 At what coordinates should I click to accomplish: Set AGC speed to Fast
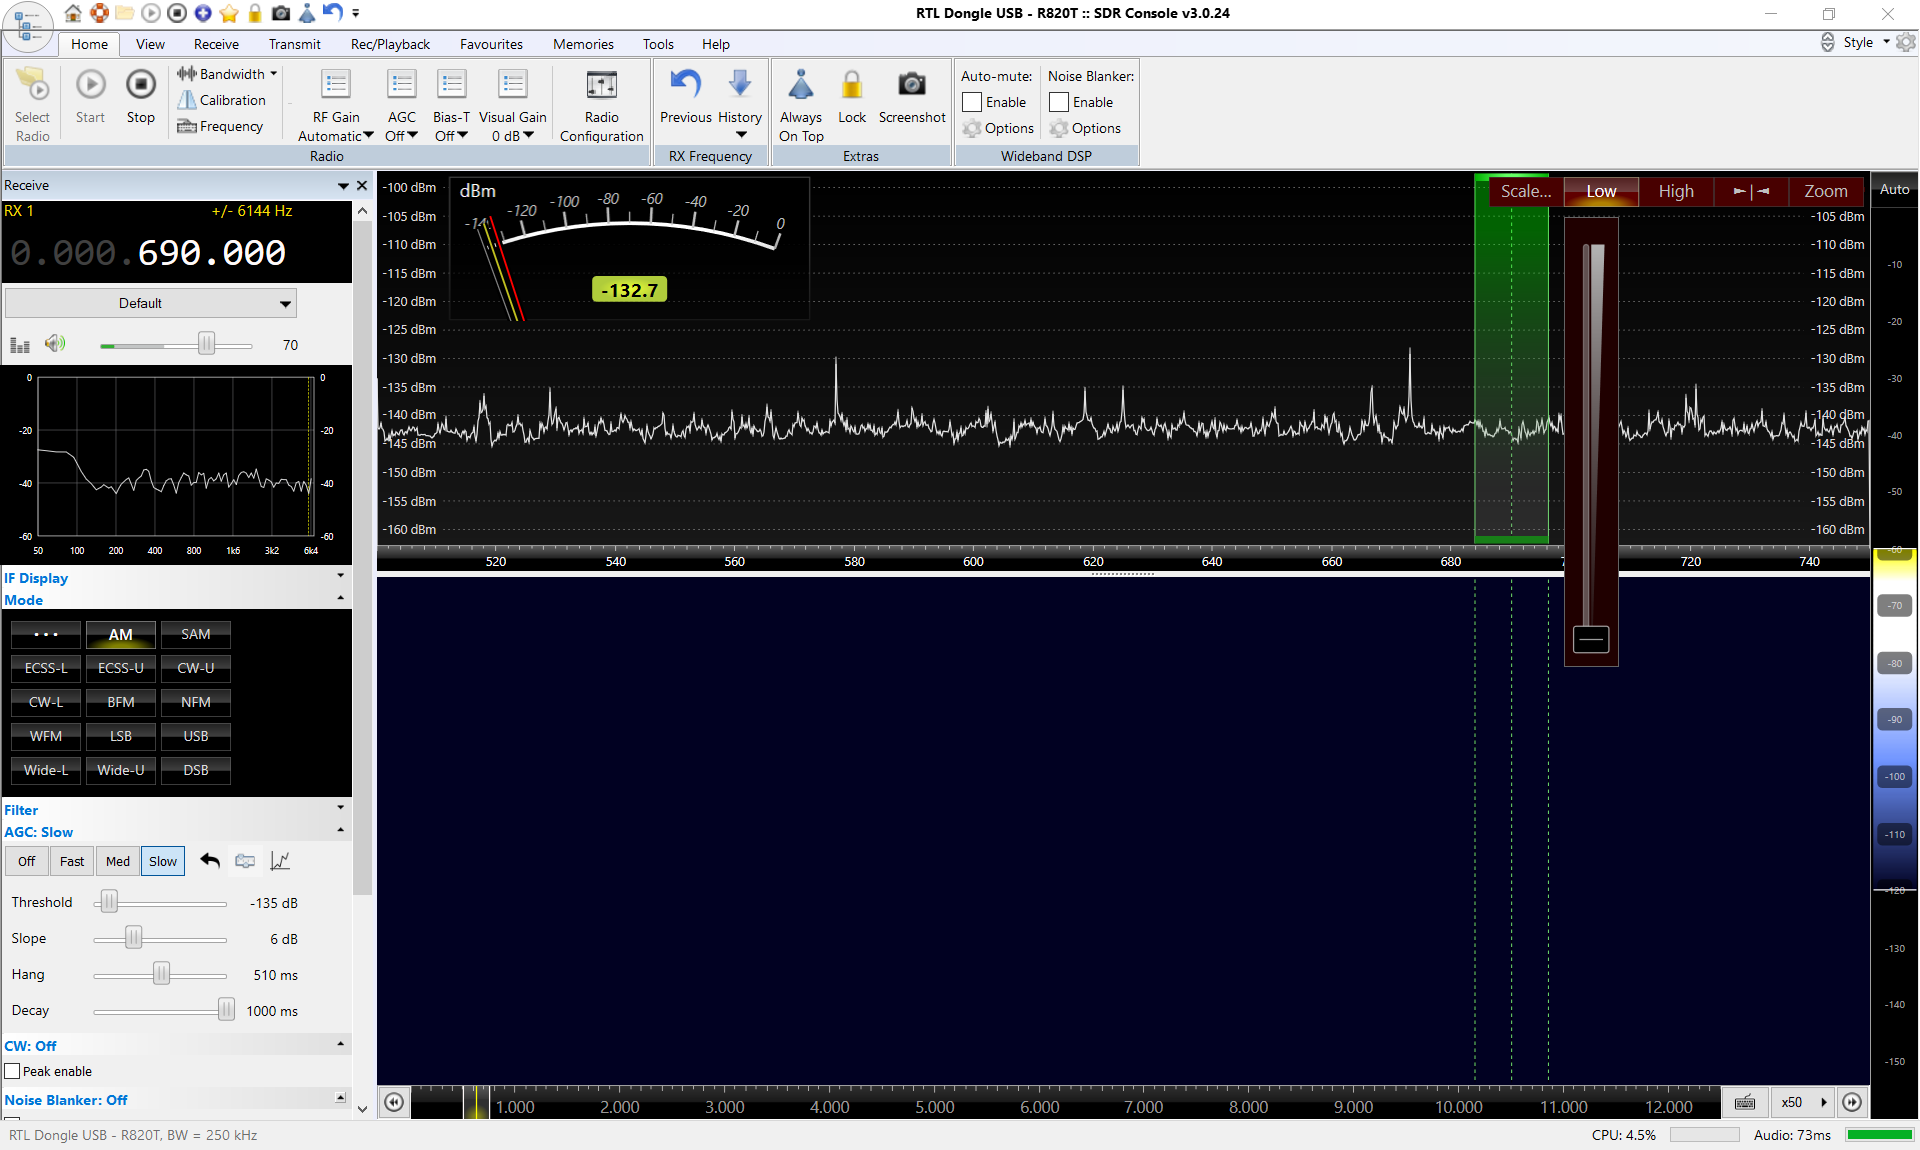click(72, 861)
